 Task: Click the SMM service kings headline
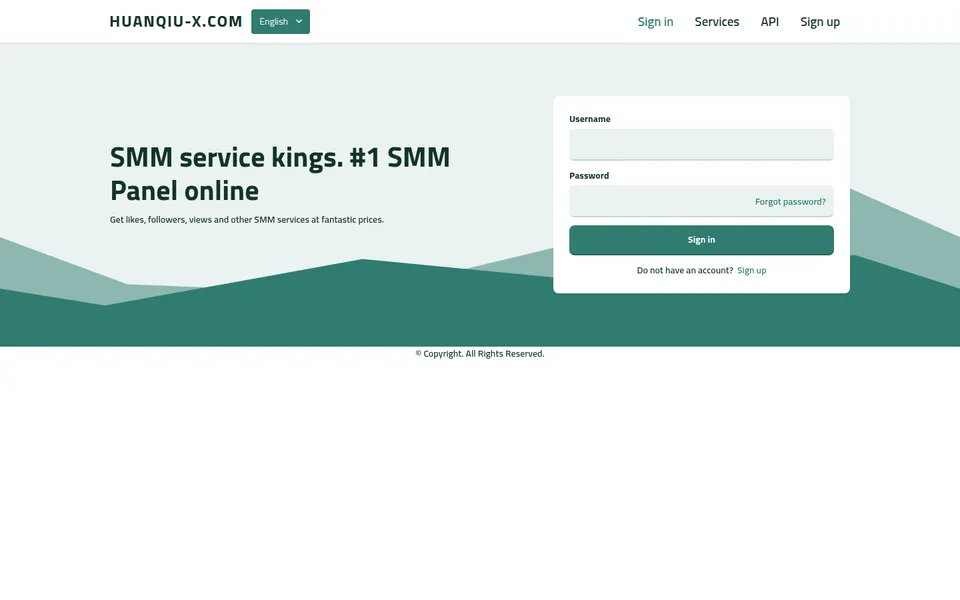tap(280, 174)
